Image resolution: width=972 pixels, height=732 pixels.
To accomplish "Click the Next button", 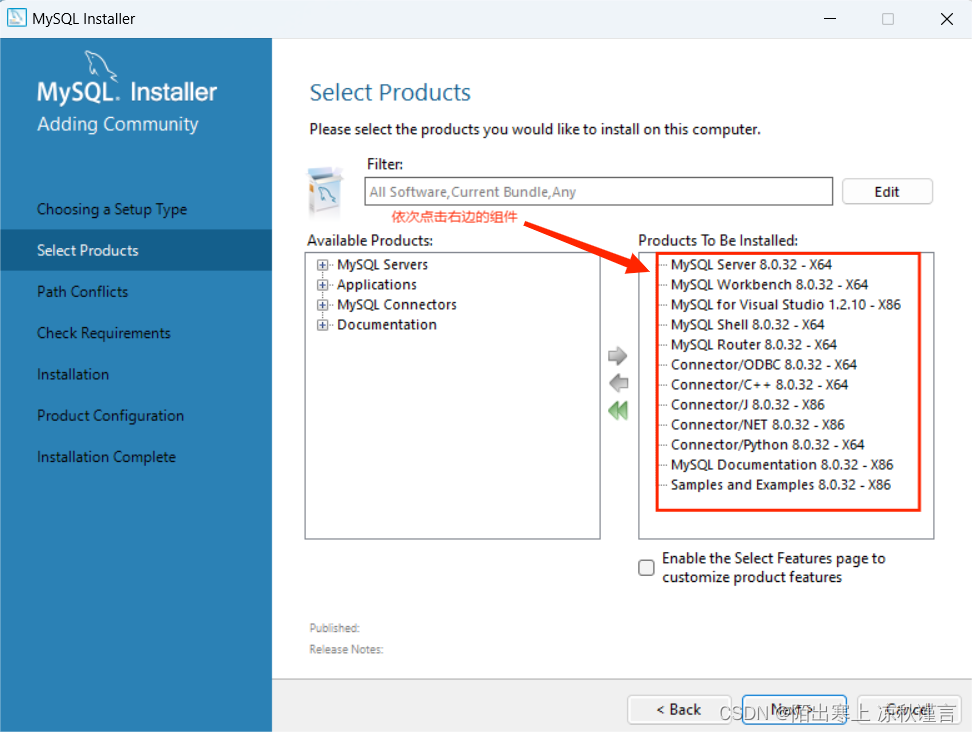I will point(794,710).
